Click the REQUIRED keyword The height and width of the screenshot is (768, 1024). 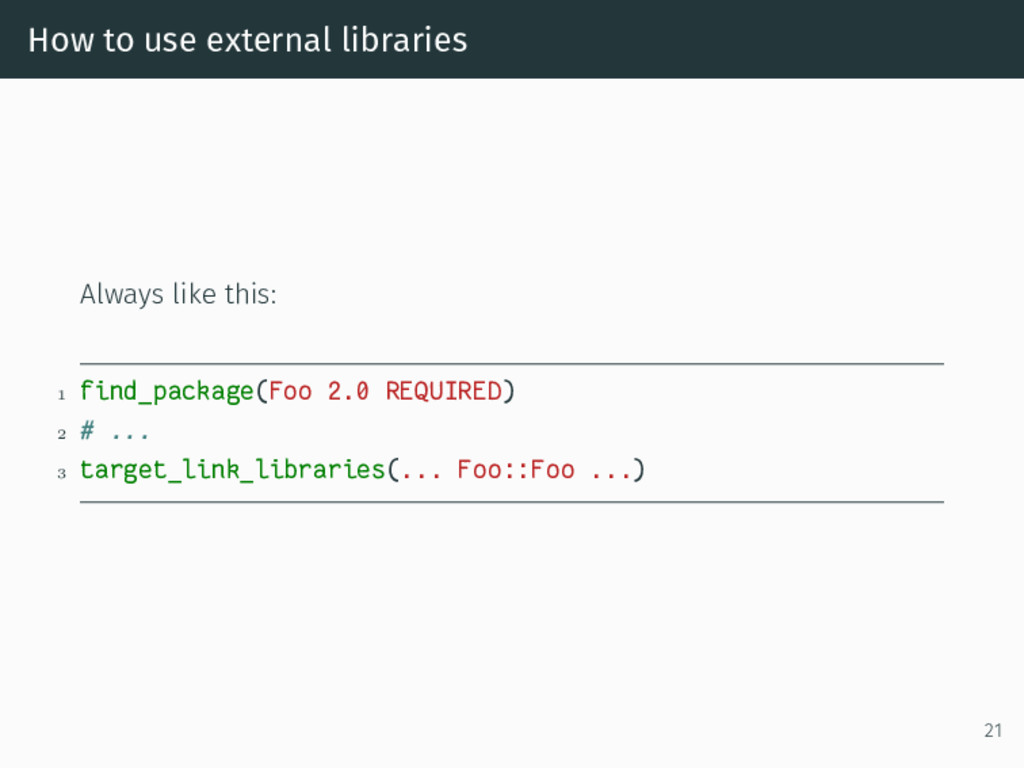[x=443, y=391]
